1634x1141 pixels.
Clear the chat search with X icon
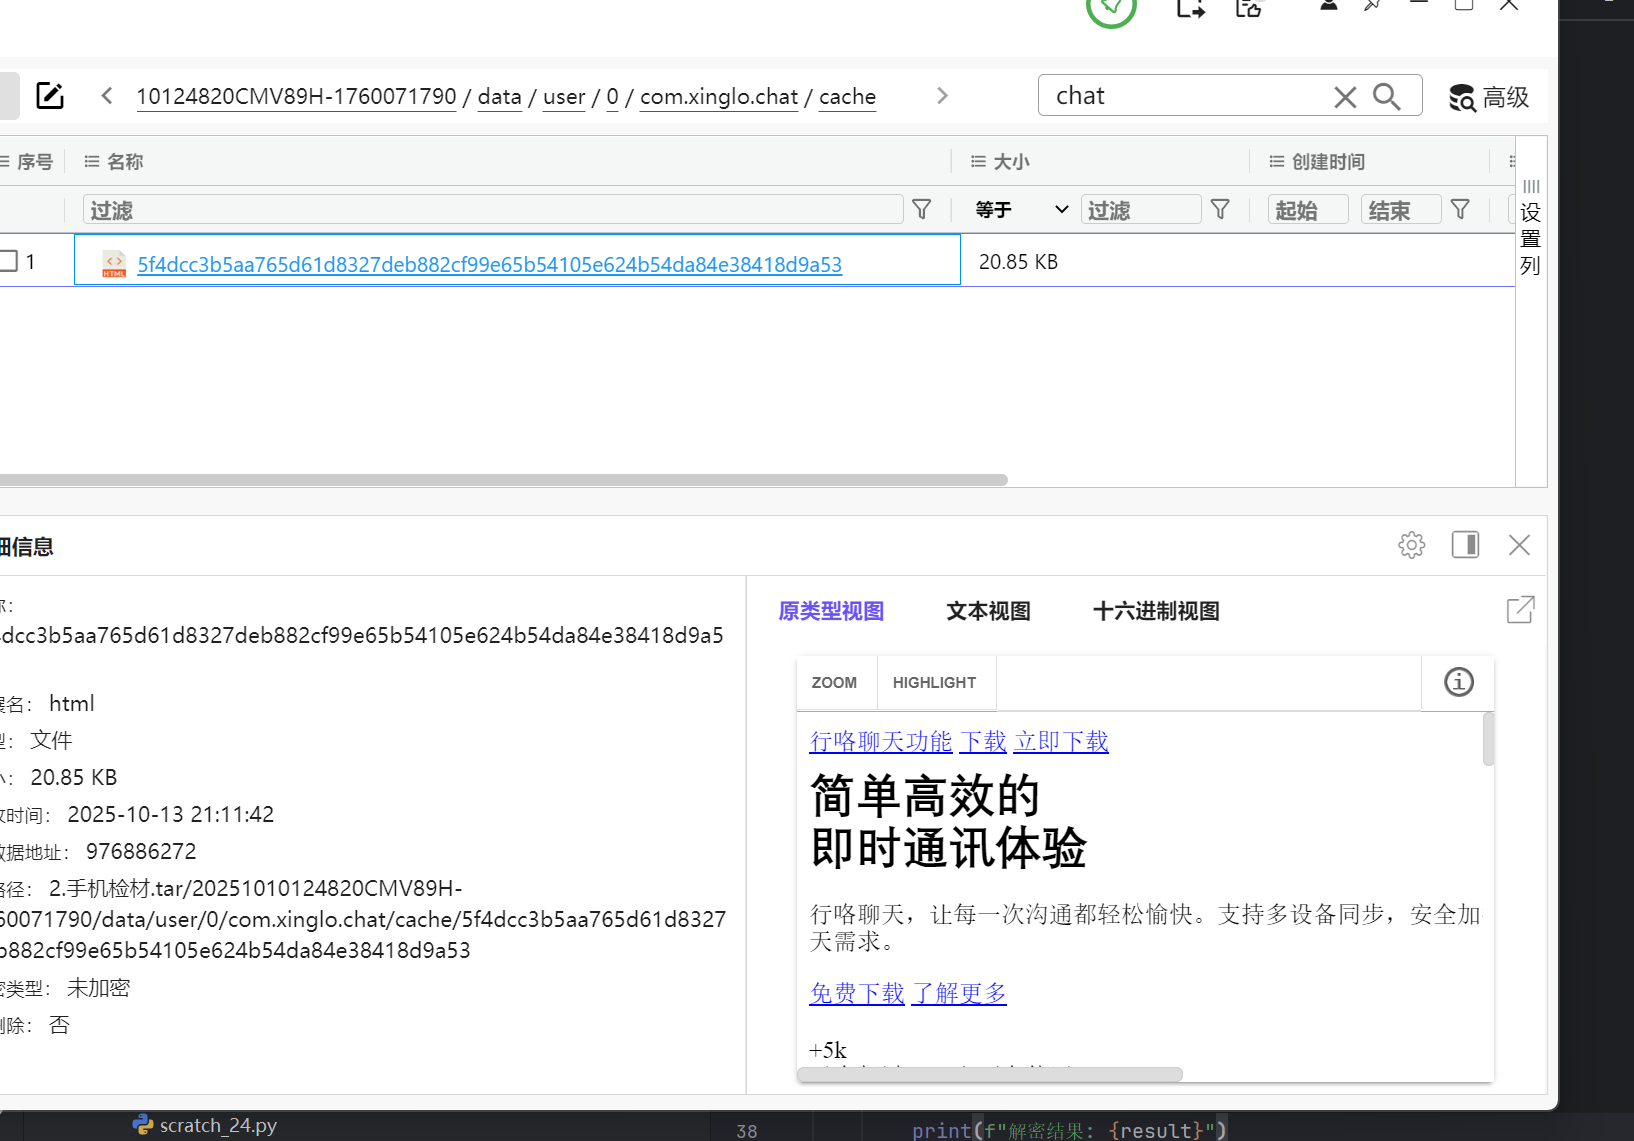1345,97
